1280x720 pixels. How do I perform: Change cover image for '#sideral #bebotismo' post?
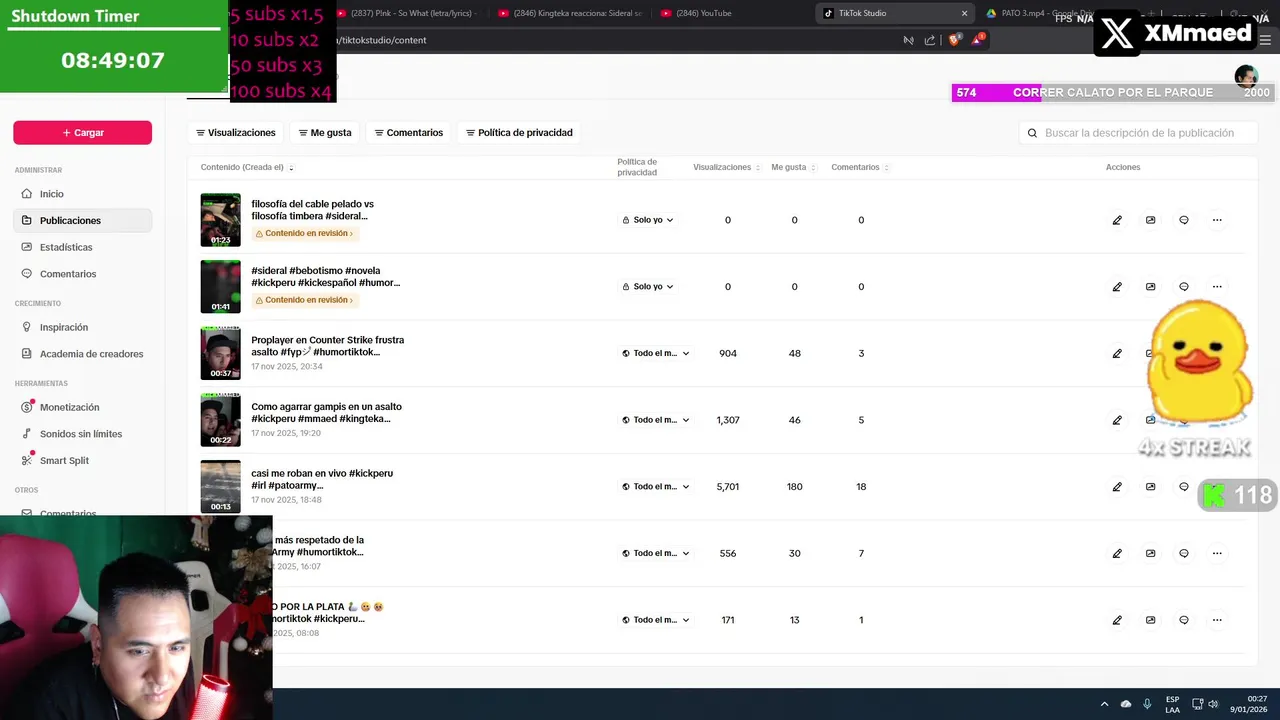point(1150,287)
